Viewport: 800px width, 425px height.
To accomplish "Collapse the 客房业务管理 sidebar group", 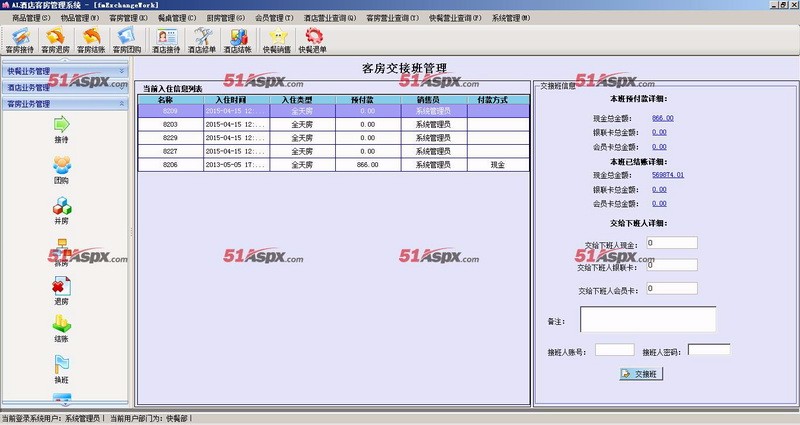I will [x=65, y=104].
